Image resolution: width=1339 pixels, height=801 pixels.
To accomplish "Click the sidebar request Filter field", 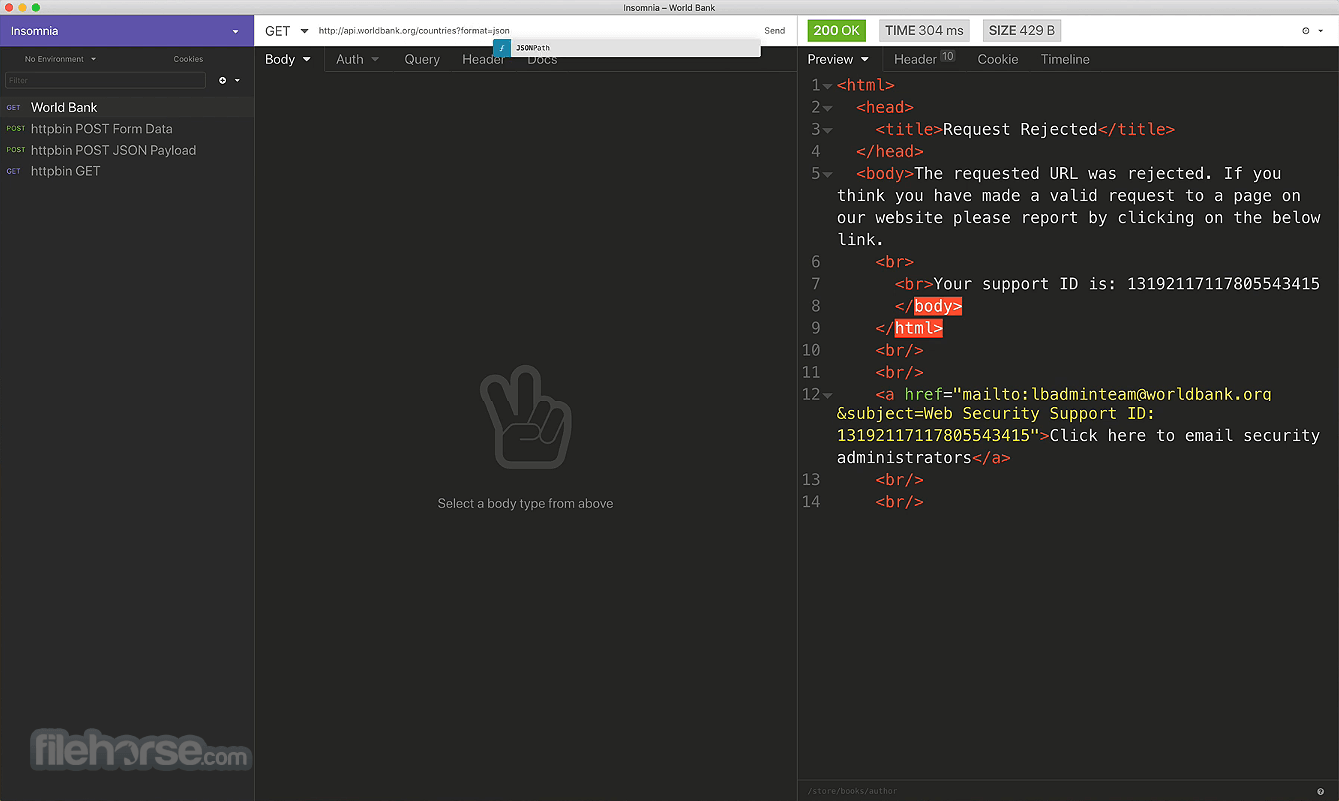I will (105, 80).
